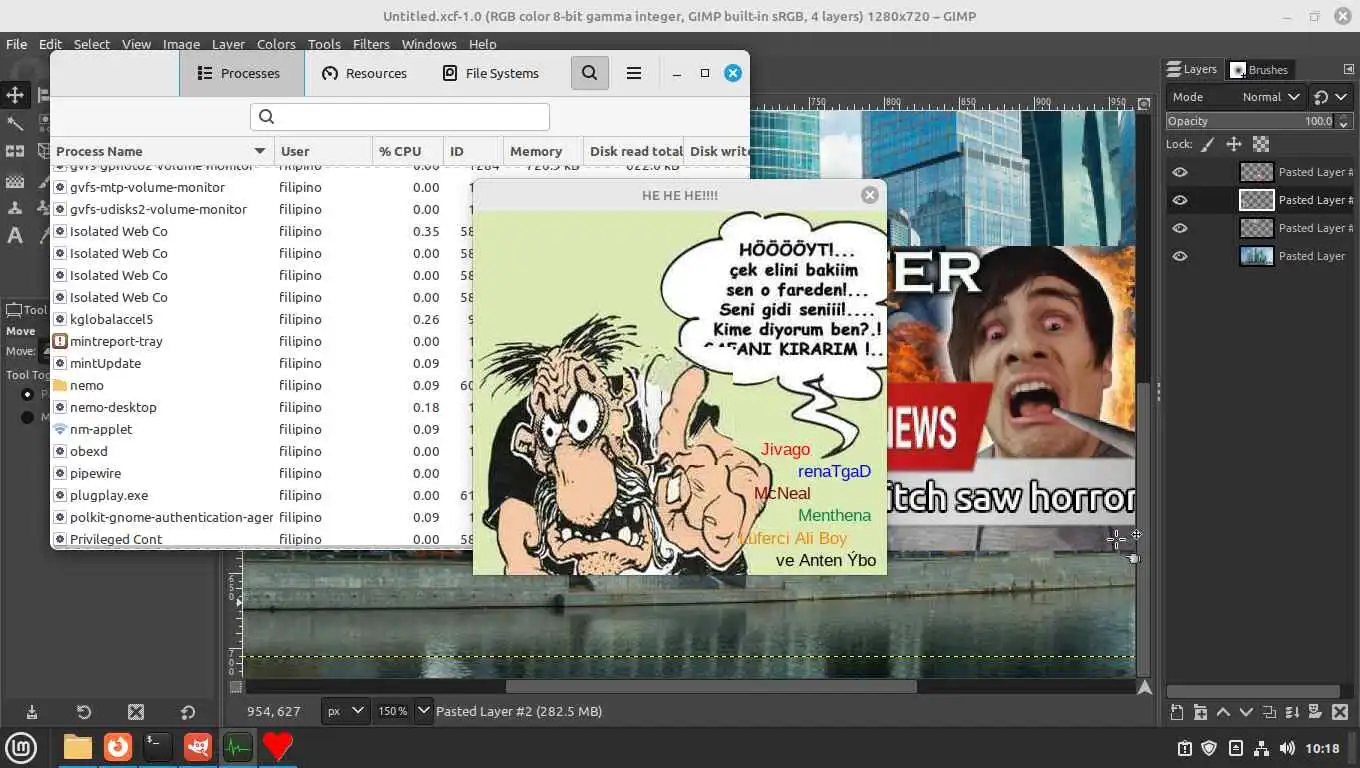
Task: Open the Filters menu
Action: click(x=371, y=44)
